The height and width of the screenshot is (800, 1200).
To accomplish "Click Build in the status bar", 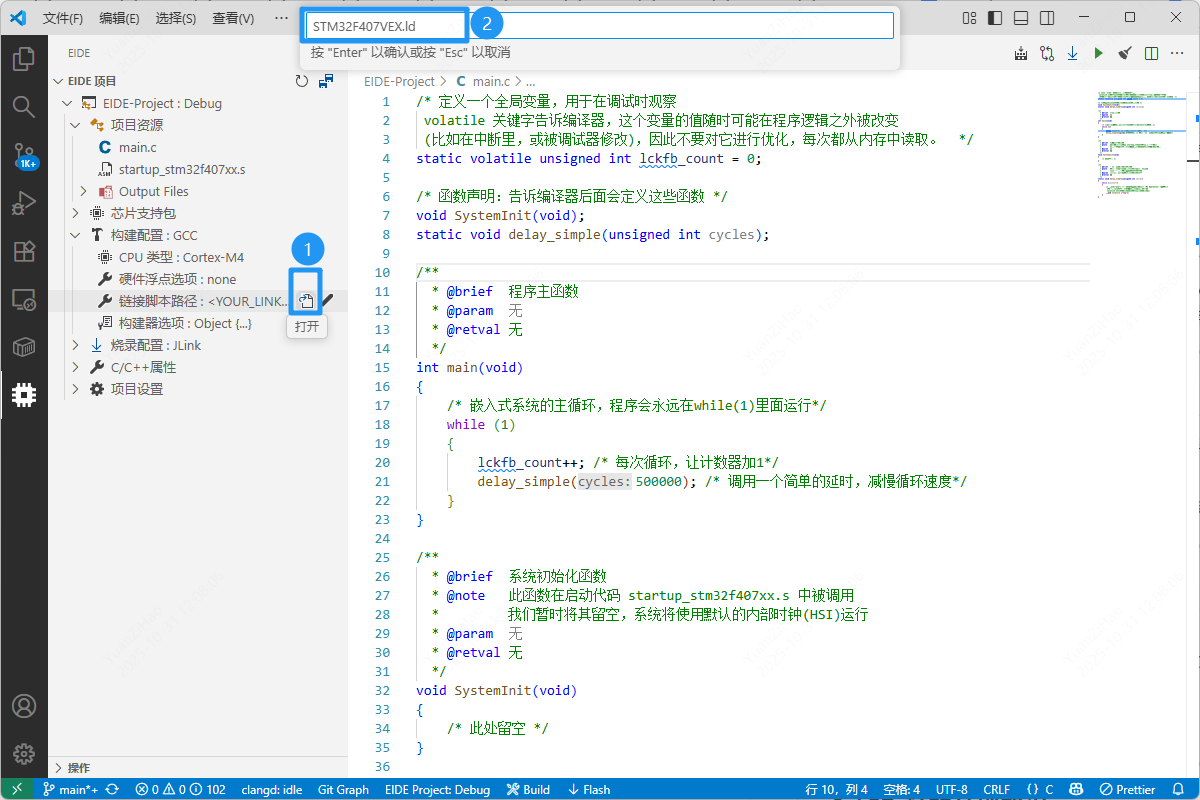I will pyautogui.click(x=528, y=790).
